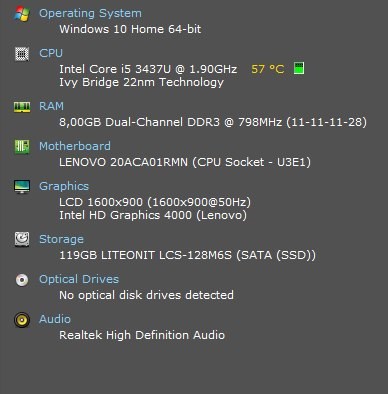The width and height of the screenshot is (388, 394).
Task: Open the Motherboard section heading
Action: (x=75, y=146)
